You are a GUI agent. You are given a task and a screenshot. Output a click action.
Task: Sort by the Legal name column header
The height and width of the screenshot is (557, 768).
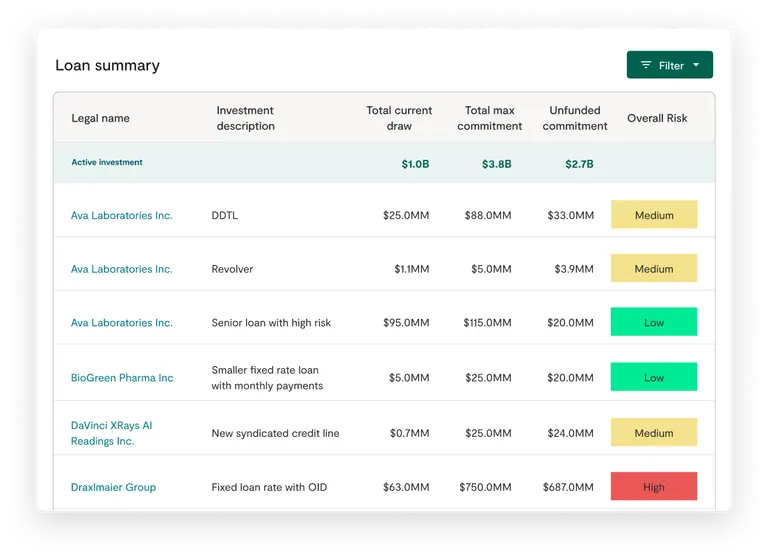[x=100, y=118]
